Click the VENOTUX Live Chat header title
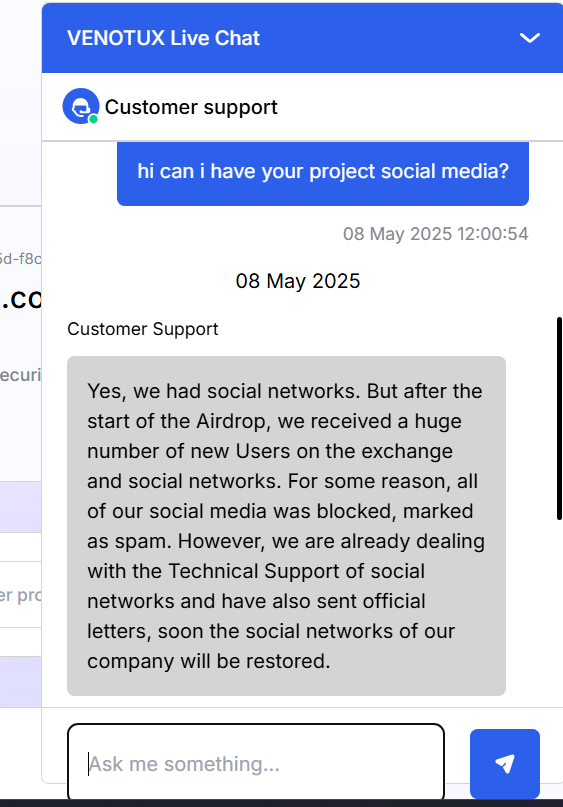563x807 pixels. (163, 38)
